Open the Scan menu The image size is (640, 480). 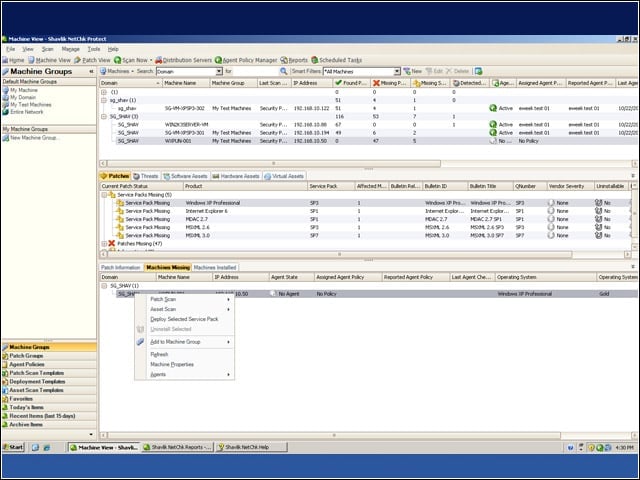[47, 49]
